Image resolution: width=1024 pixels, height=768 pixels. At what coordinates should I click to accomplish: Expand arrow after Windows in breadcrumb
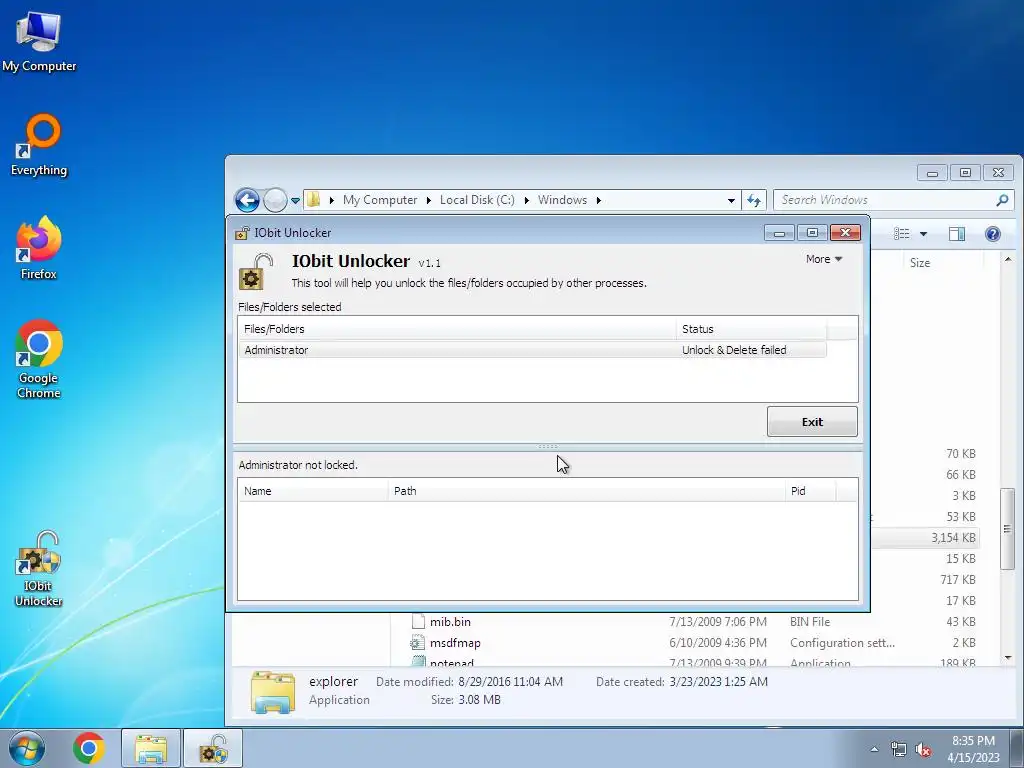click(598, 200)
